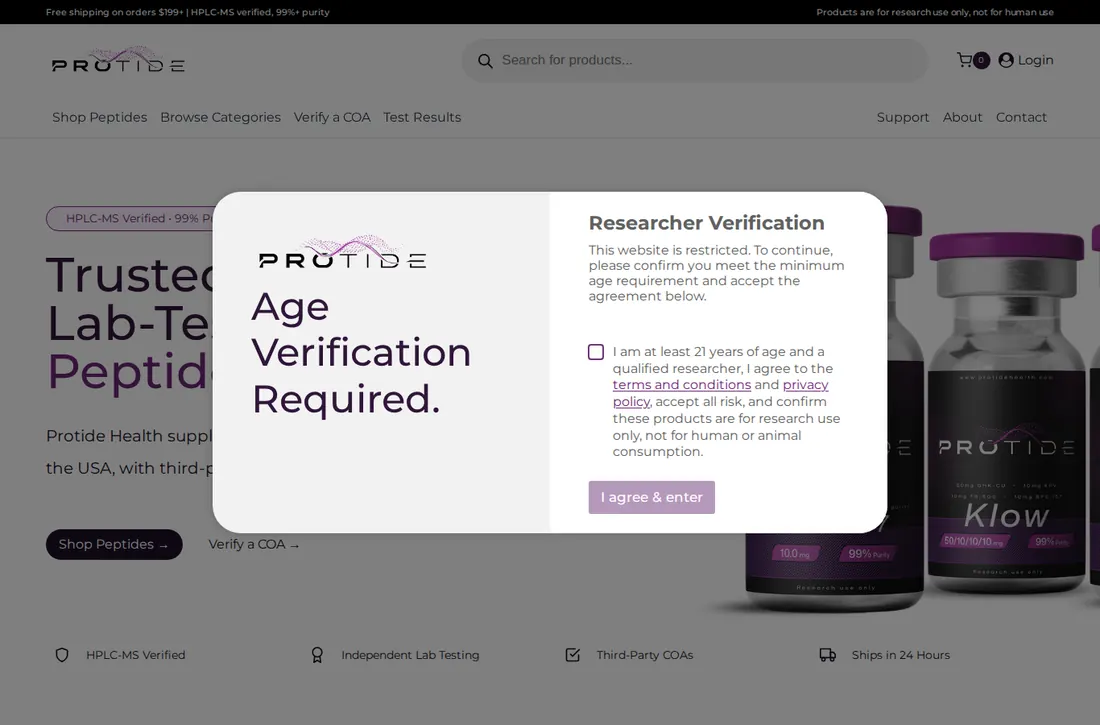Click the dark Shop Peptides → button

[114, 545]
